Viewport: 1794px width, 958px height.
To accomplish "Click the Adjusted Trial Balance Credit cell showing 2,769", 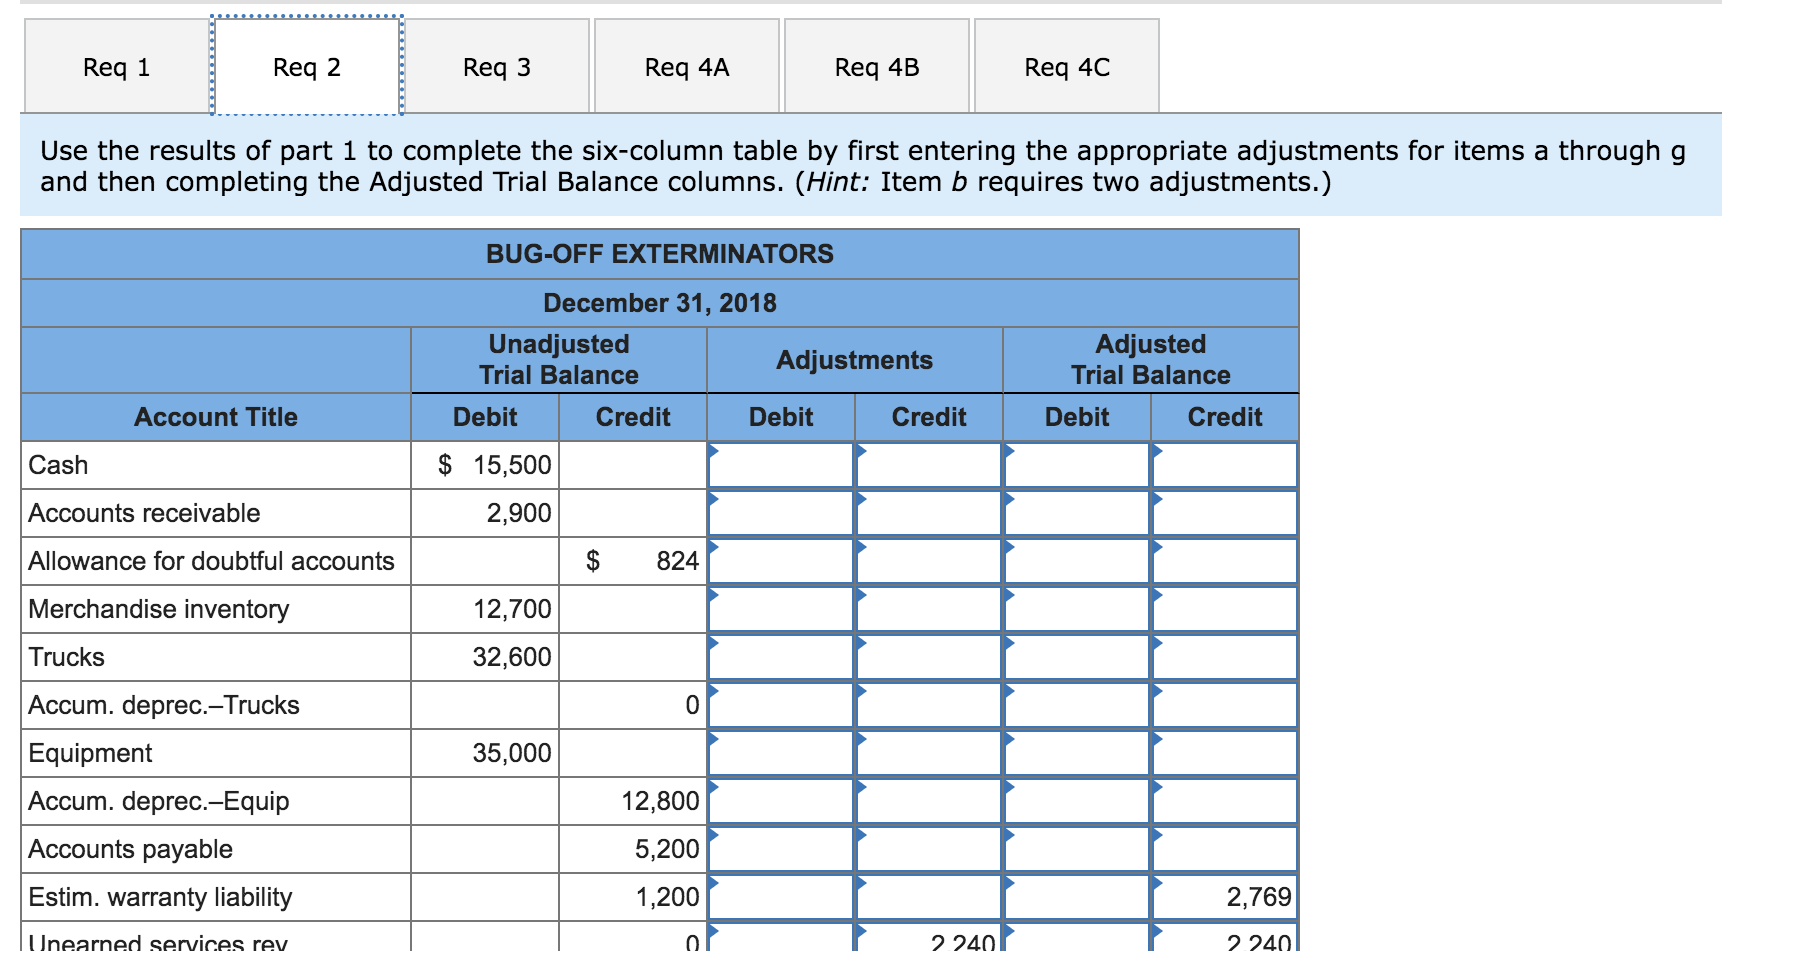I will click(x=1224, y=897).
